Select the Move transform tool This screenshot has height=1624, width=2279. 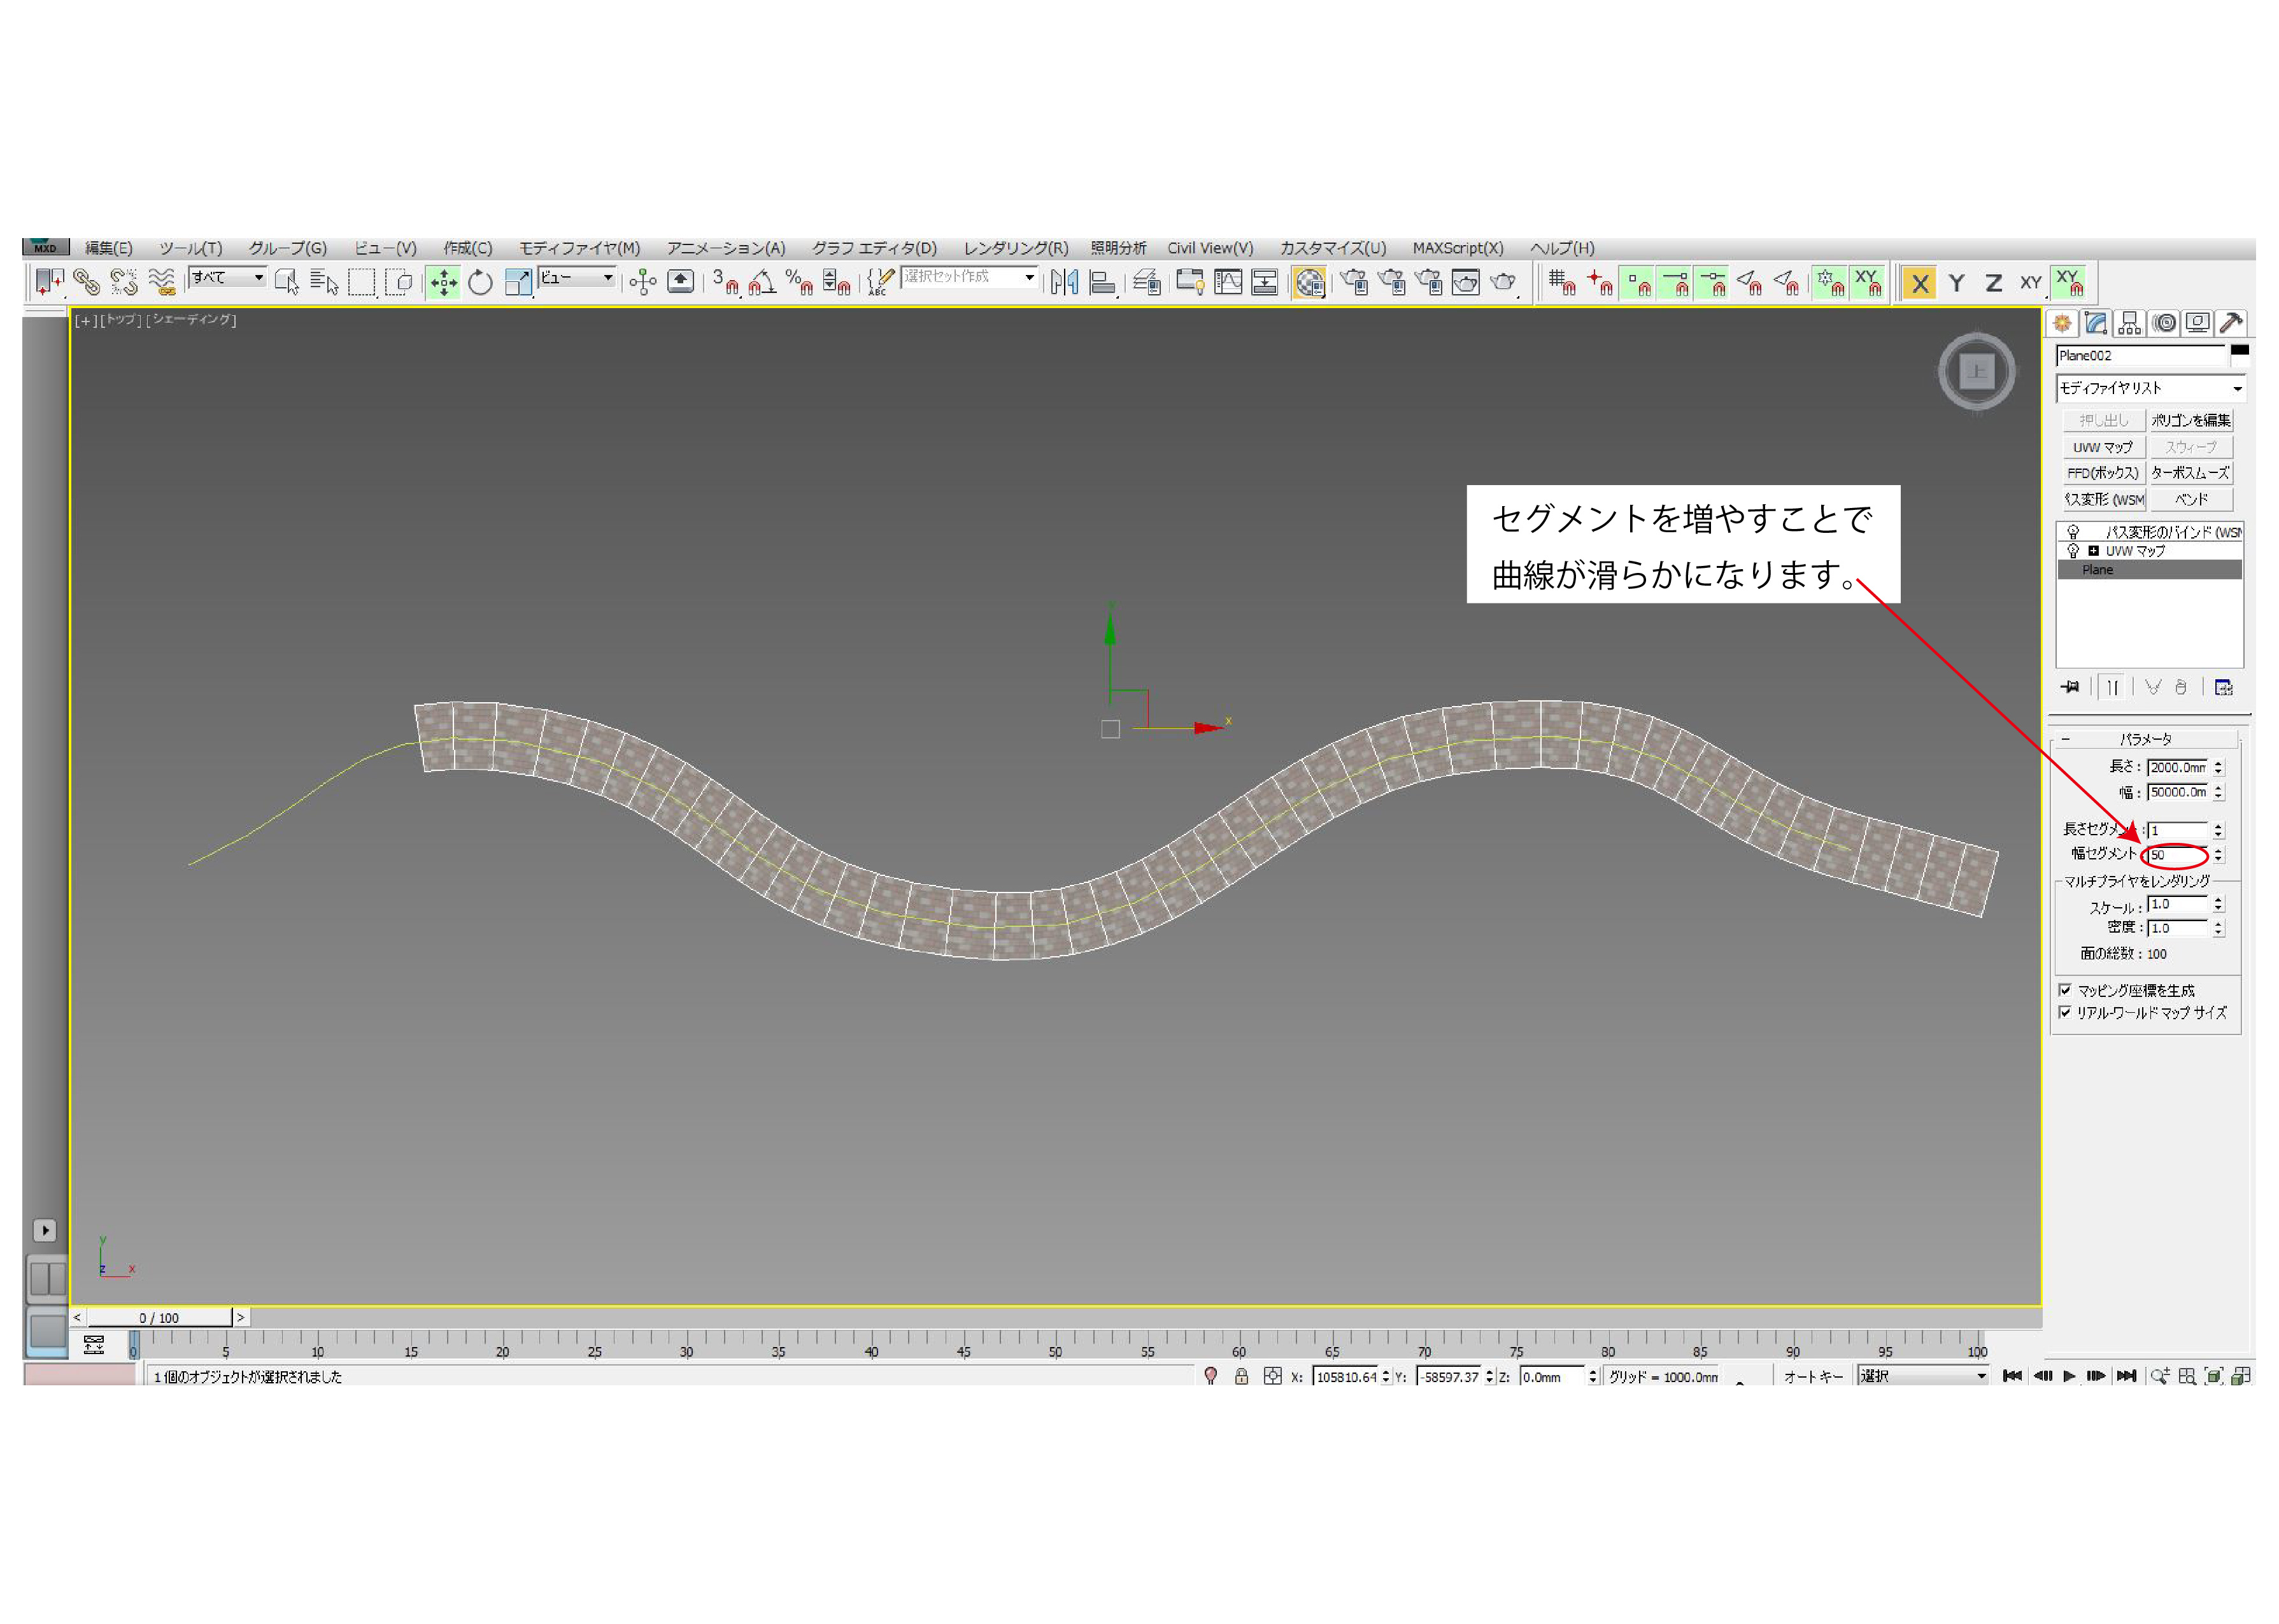coord(443,283)
